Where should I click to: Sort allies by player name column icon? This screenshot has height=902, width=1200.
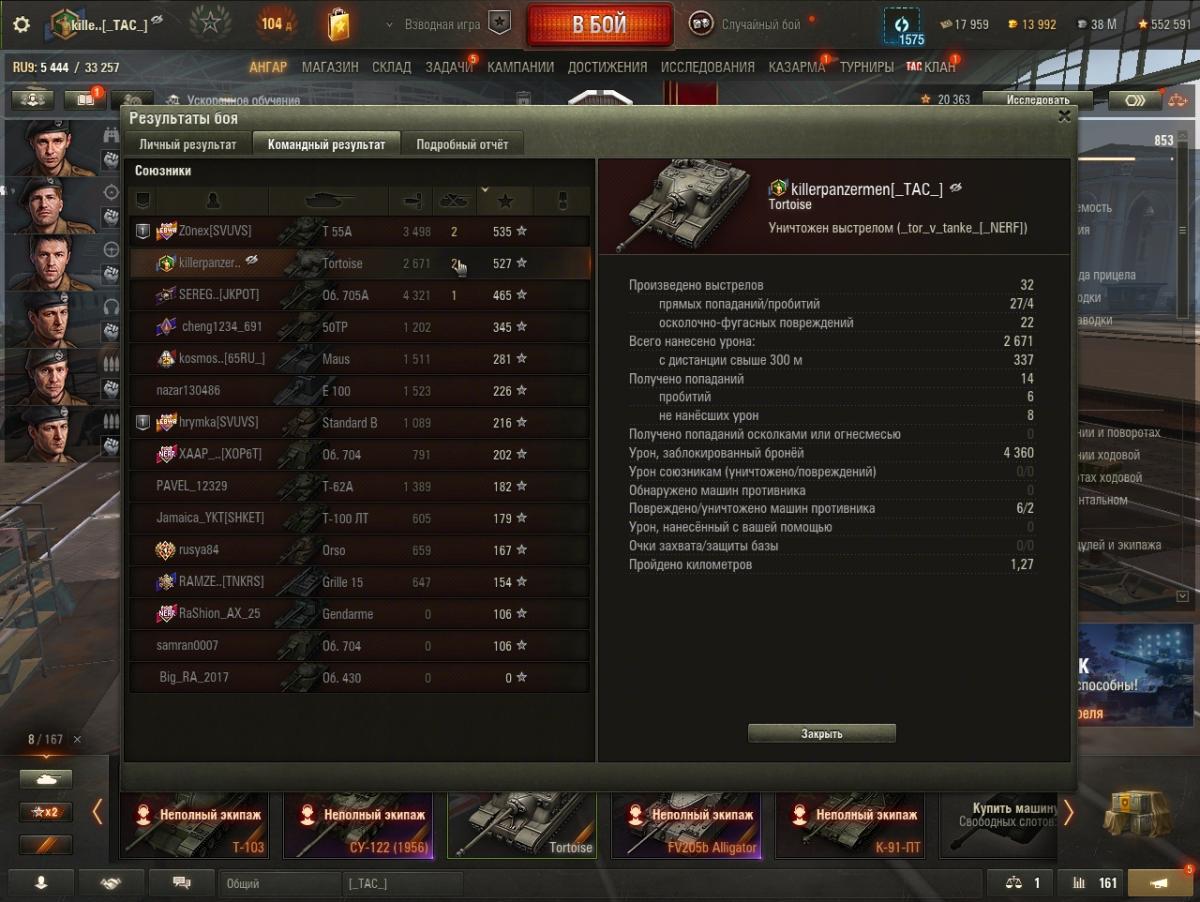pyautogui.click(x=211, y=200)
